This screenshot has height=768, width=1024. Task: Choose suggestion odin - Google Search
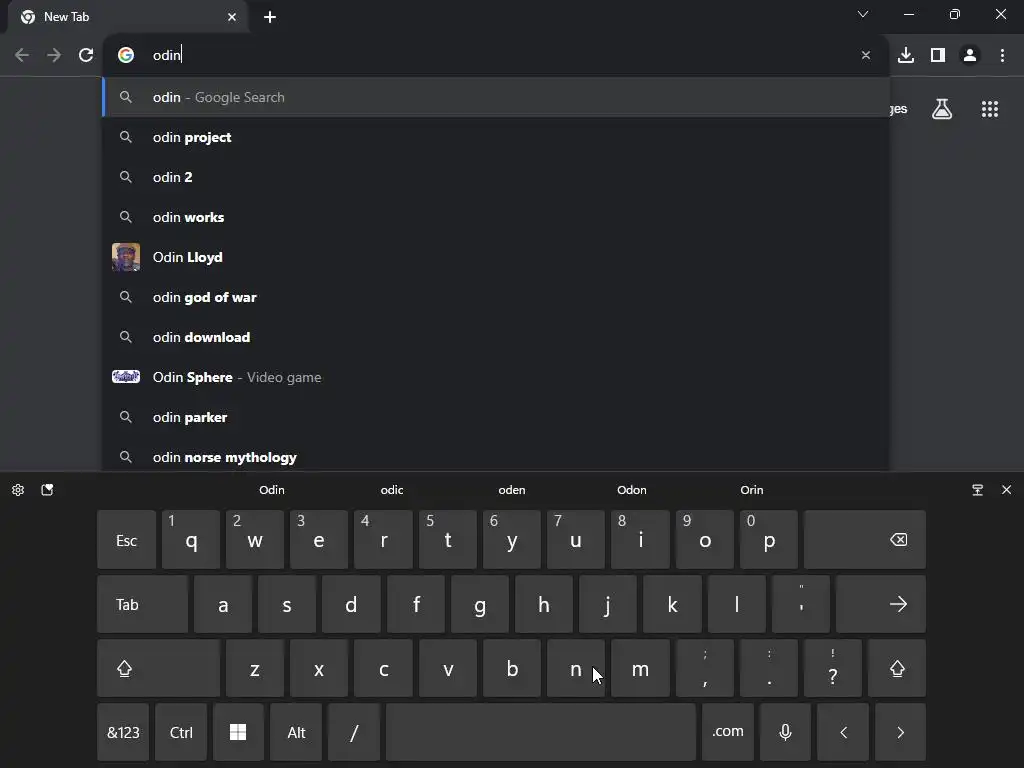[x=496, y=97]
